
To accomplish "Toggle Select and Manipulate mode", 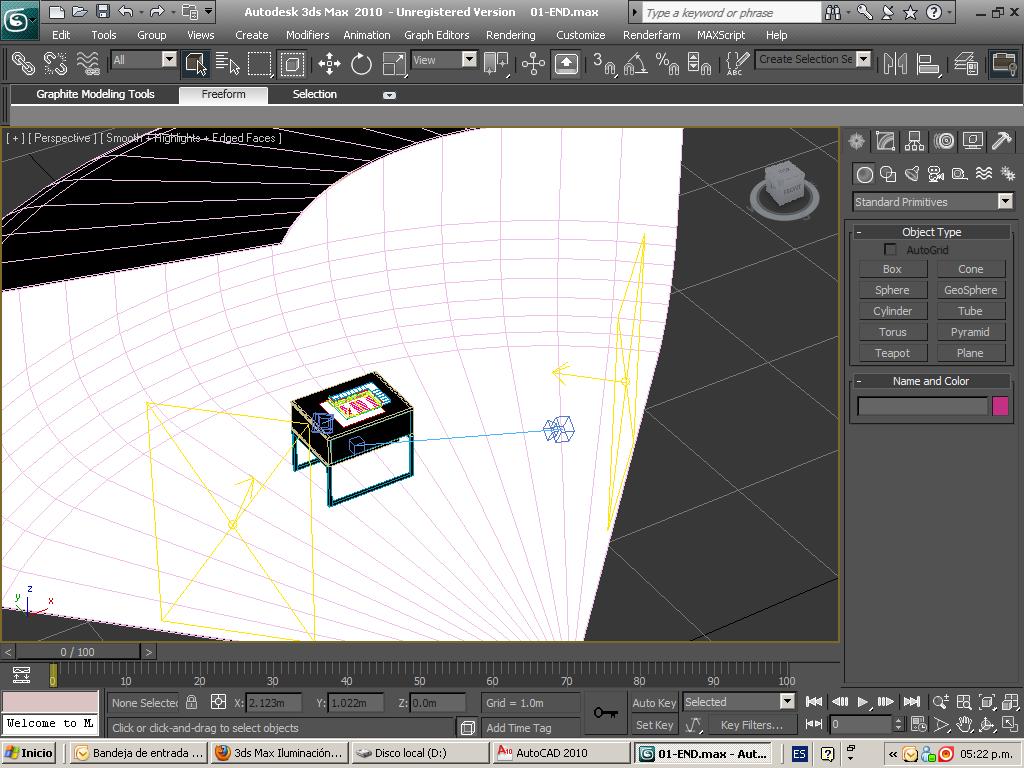I will click(533, 63).
